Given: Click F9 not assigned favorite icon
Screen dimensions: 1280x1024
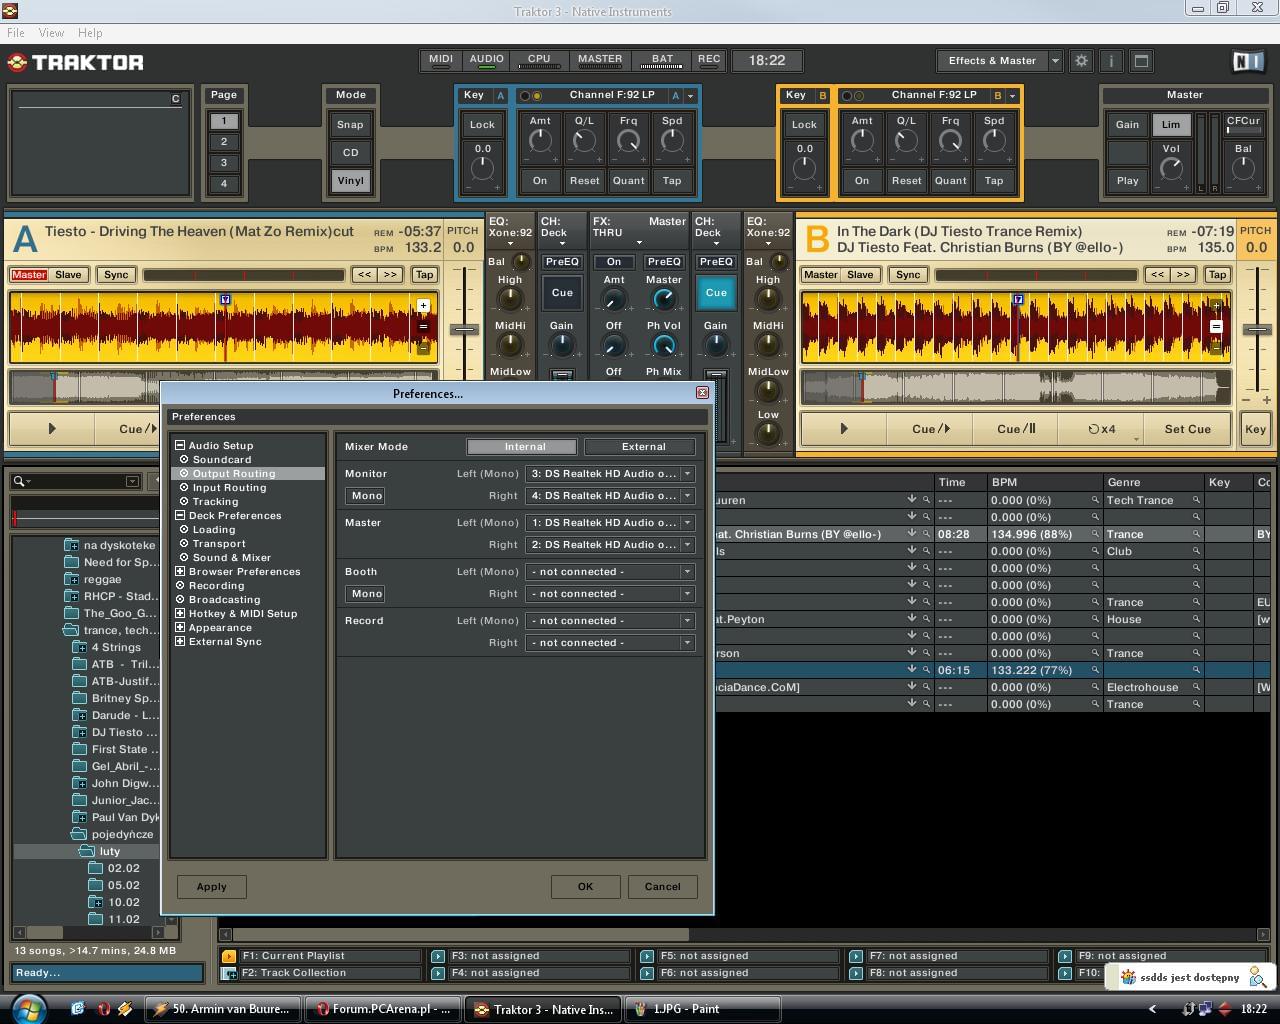Looking at the screenshot, I should [x=1065, y=956].
